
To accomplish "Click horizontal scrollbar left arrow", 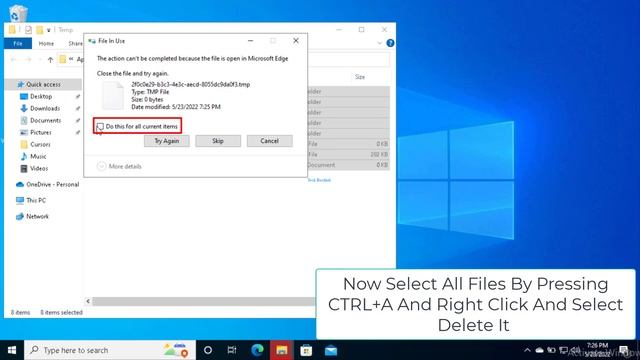I will pos(88,301).
